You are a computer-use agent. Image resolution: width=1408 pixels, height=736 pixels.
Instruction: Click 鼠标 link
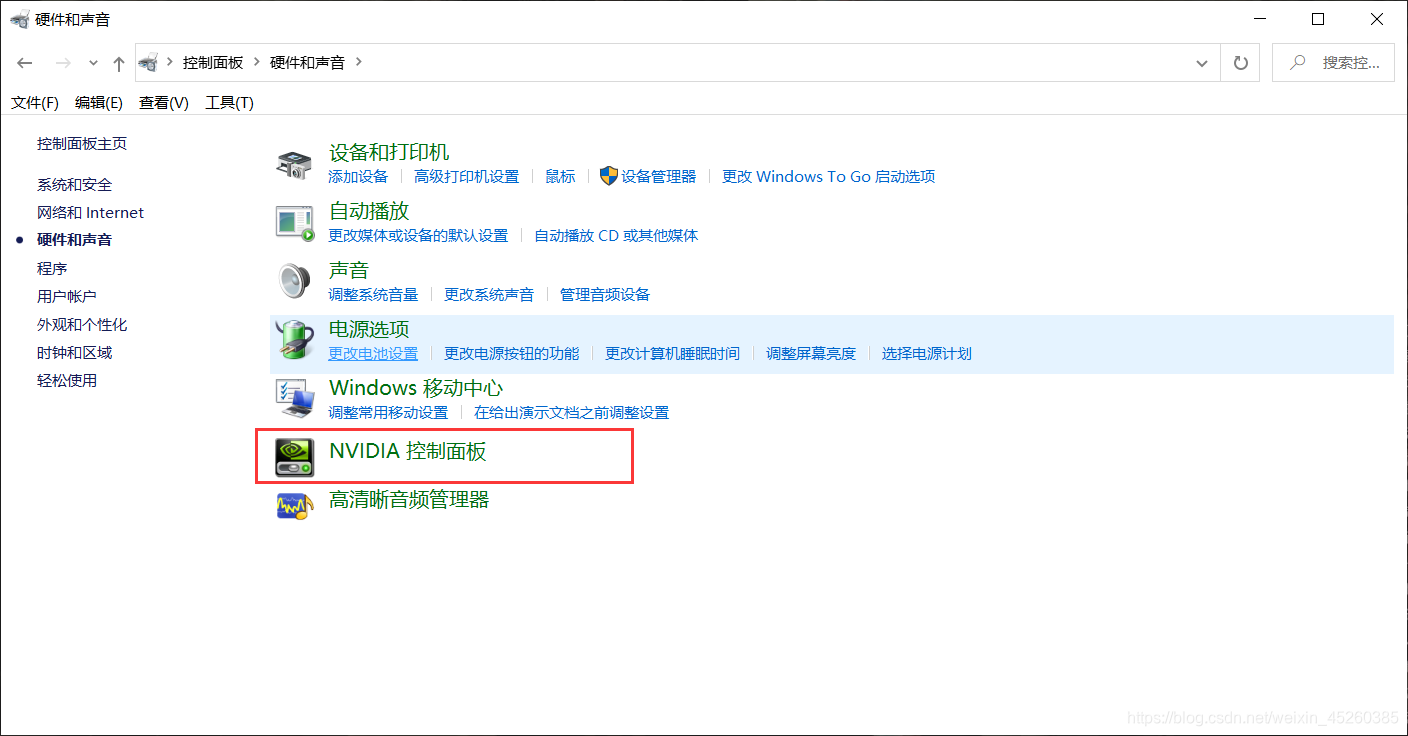coord(561,177)
